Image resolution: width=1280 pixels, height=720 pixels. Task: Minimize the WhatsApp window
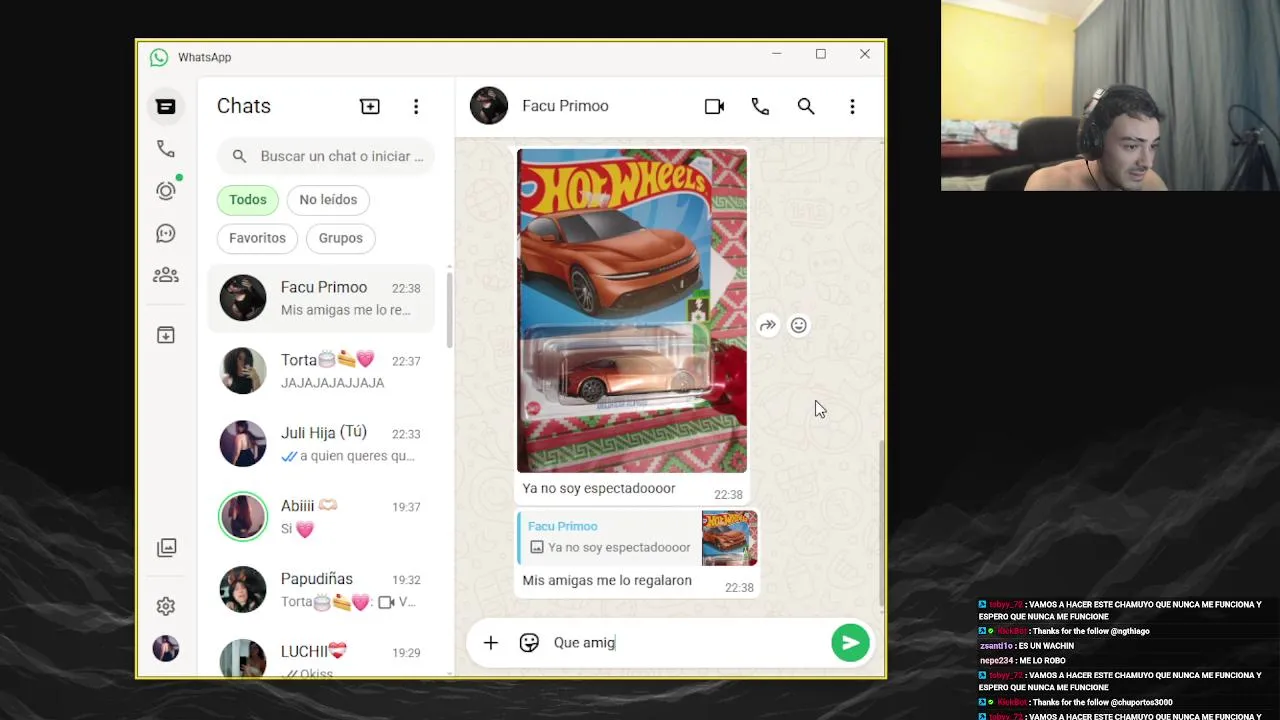[x=777, y=54]
